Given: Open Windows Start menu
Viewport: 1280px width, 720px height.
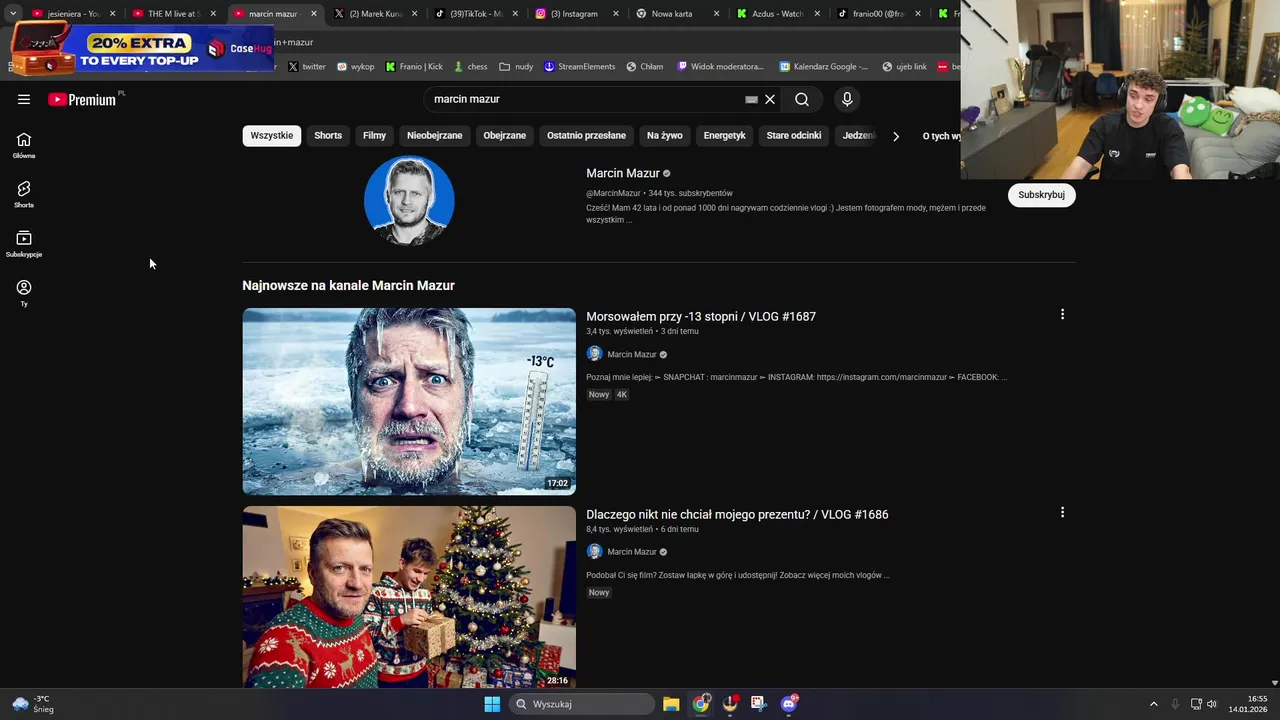Looking at the screenshot, I should [x=492, y=704].
